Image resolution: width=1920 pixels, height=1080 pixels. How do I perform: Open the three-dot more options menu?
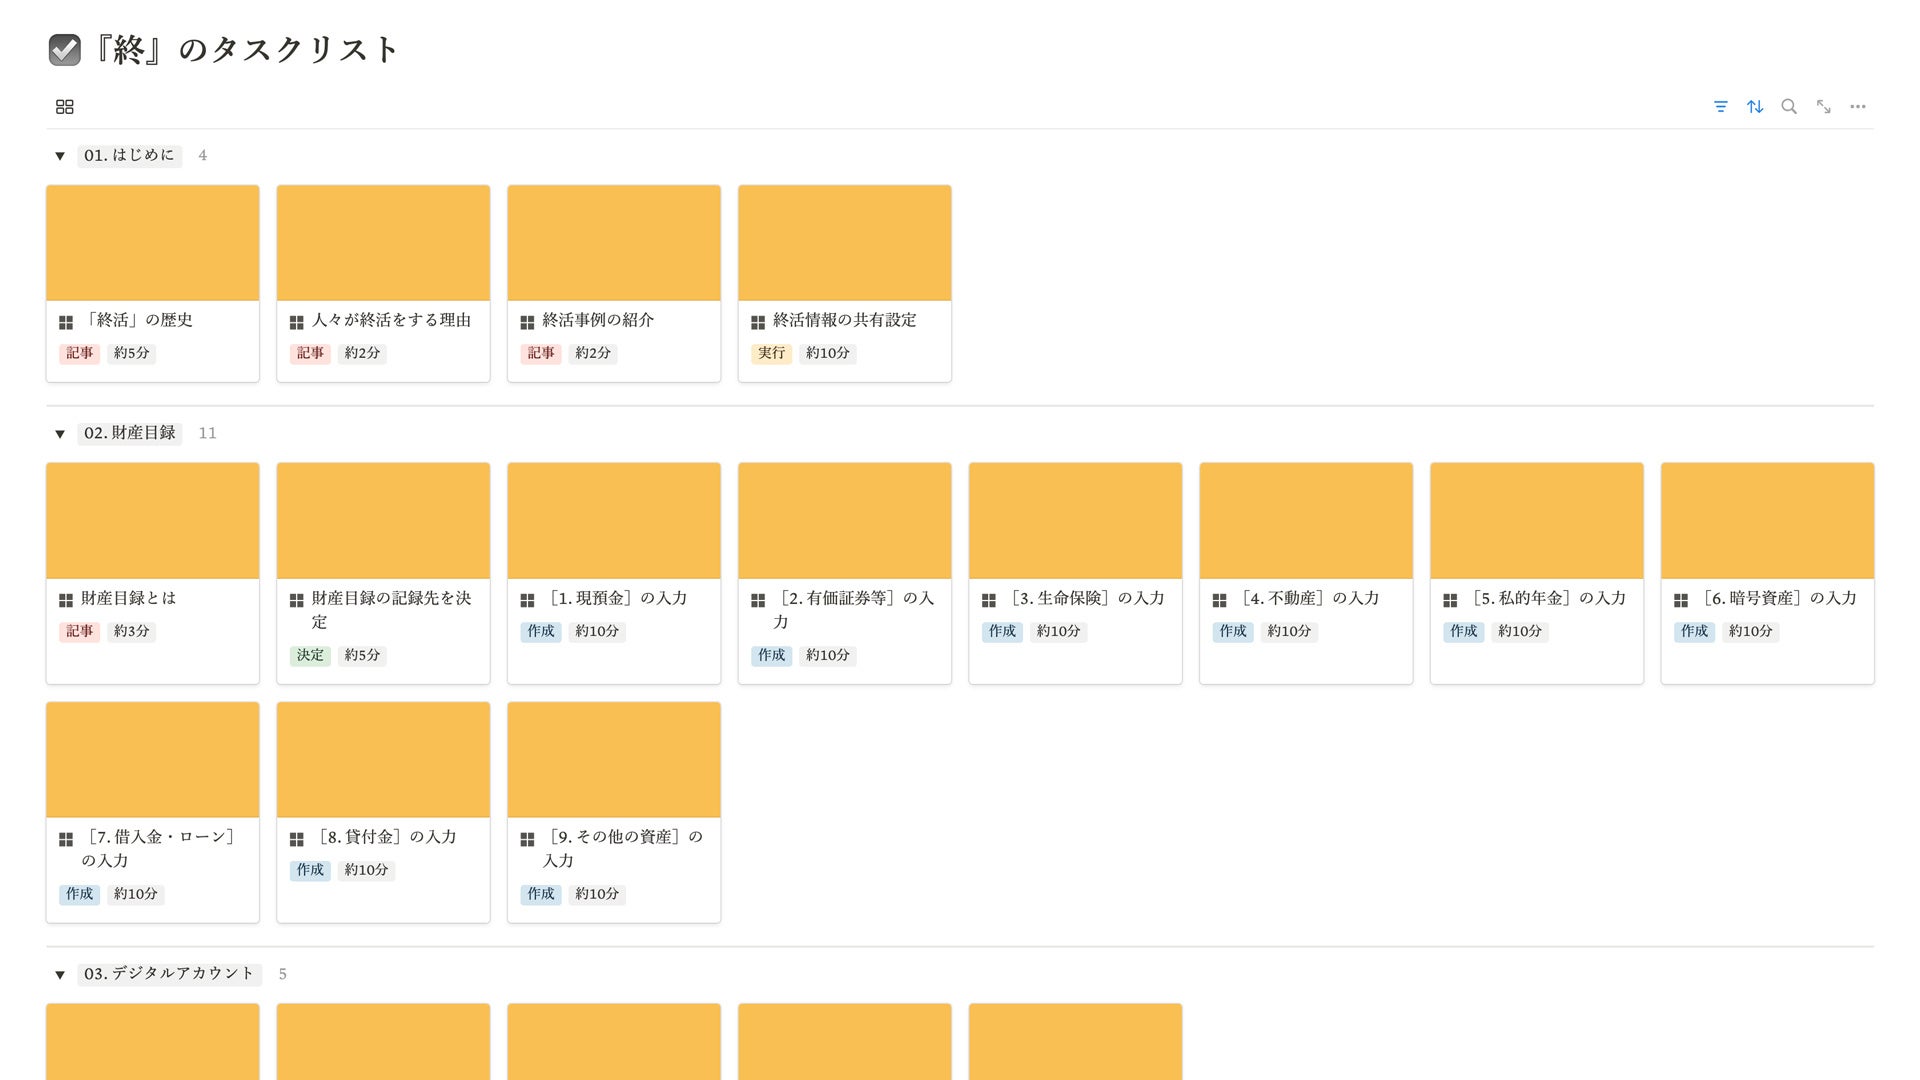[x=1858, y=107]
